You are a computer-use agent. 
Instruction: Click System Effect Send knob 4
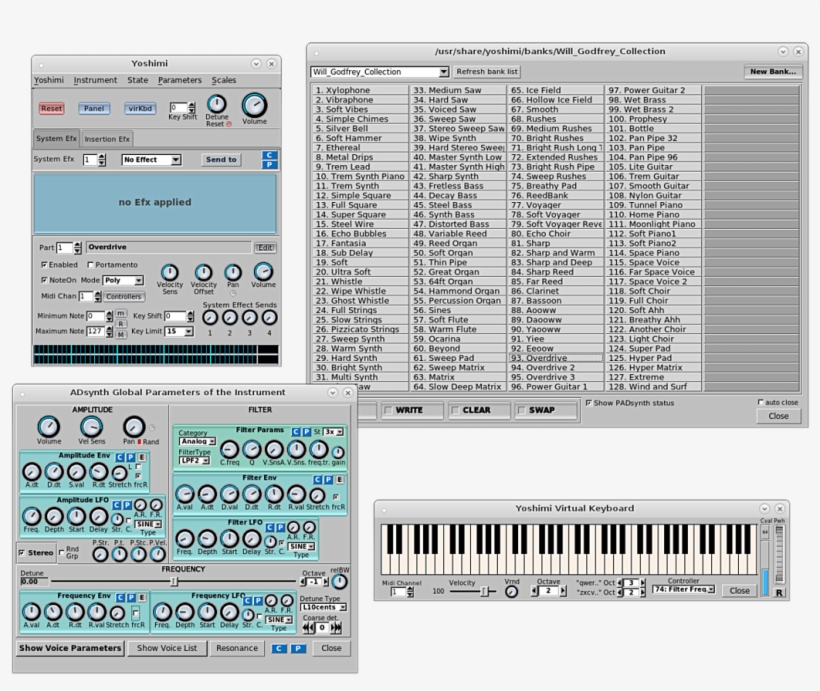(269, 318)
